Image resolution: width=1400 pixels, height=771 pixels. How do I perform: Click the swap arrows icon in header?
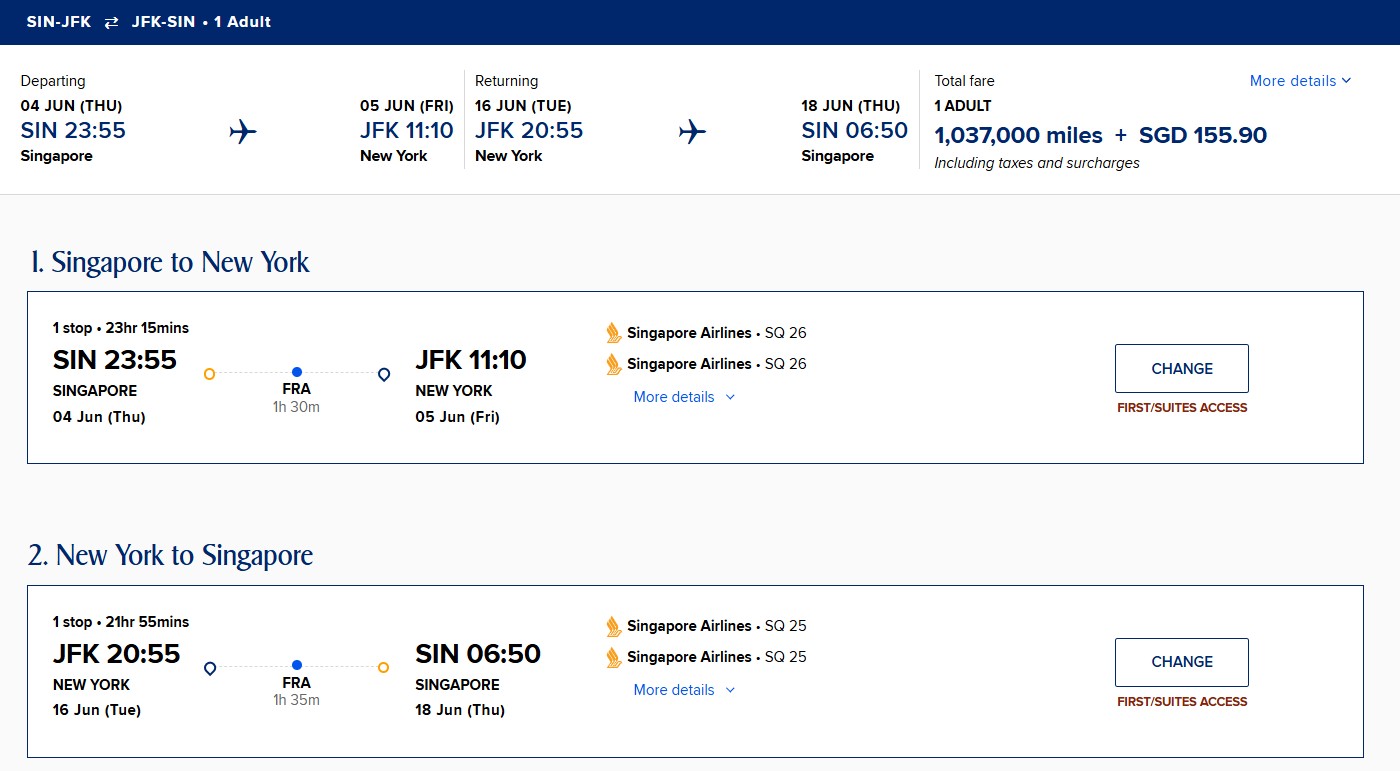(111, 22)
